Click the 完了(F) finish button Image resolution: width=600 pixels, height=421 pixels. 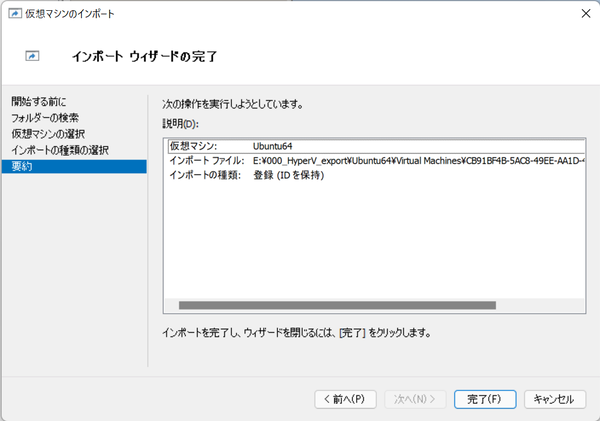pyautogui.click(x=485, y=399)
